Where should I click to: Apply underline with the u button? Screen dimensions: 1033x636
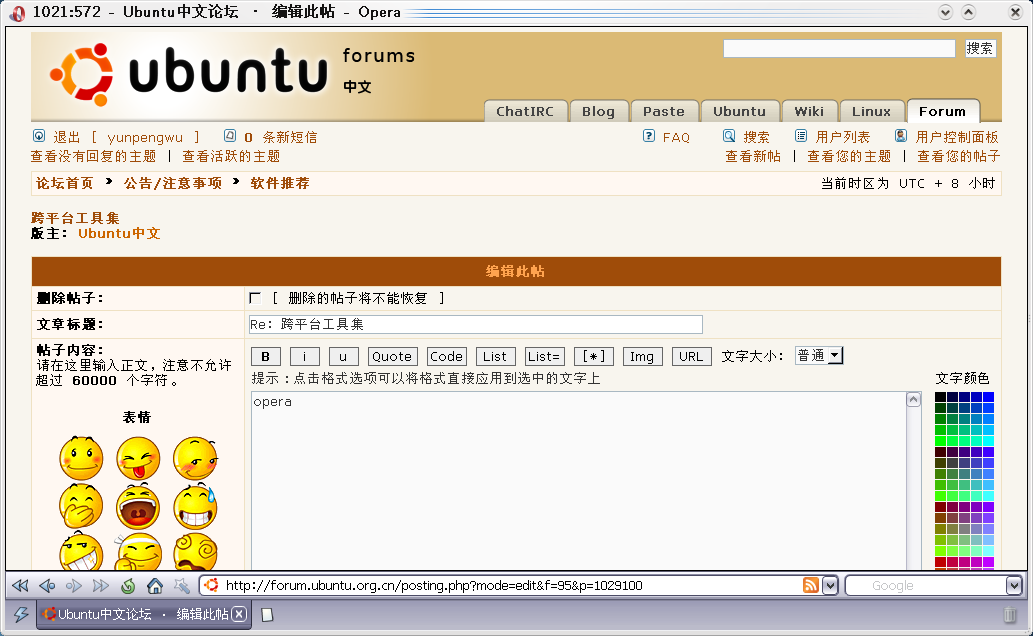pos(343,357)
